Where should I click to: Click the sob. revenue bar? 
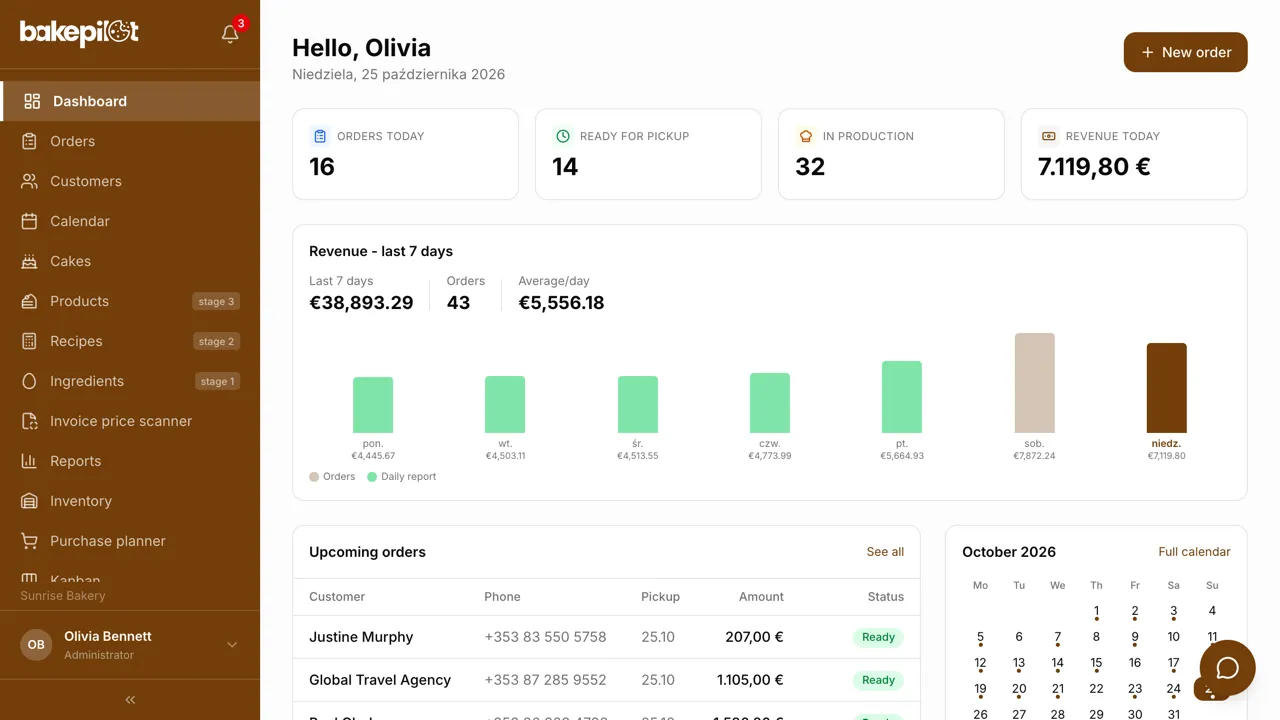point(1034,383)
